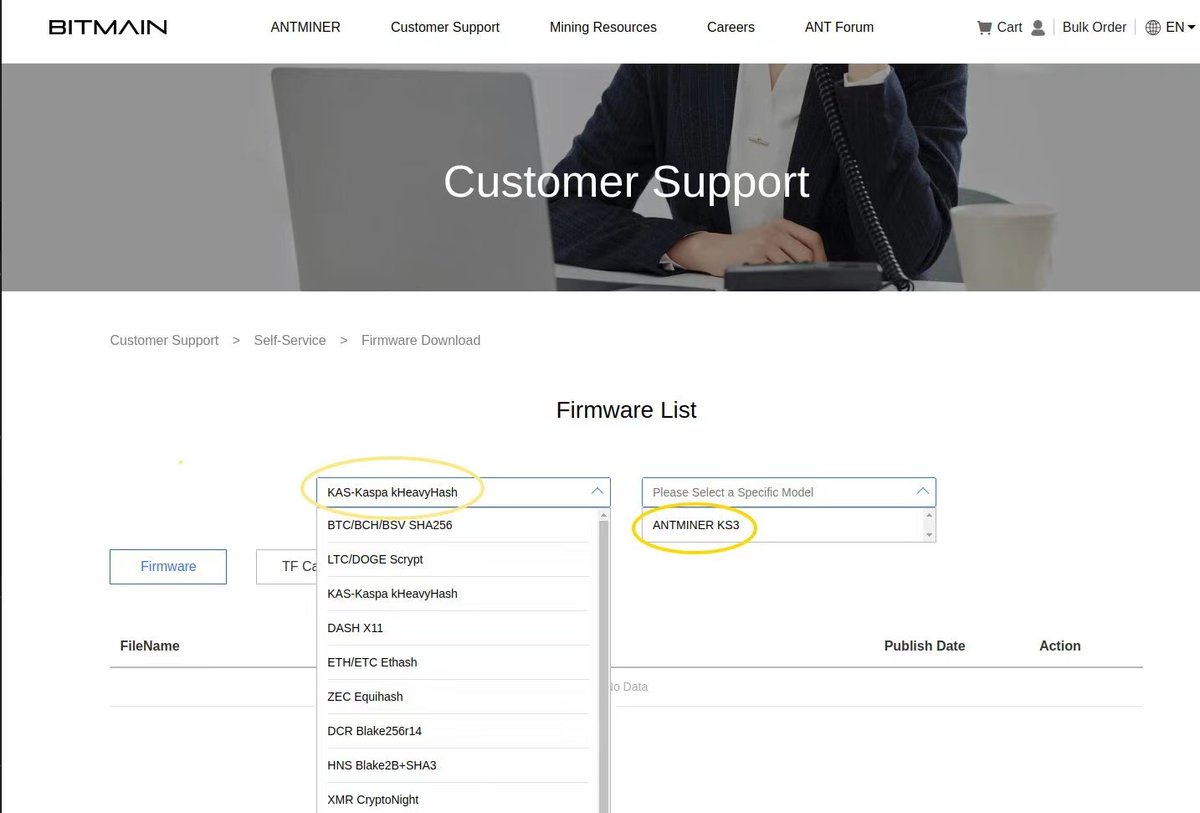
Task: Click the arrow on the Specific Model dropdown
Action: [x=922, y=491]
